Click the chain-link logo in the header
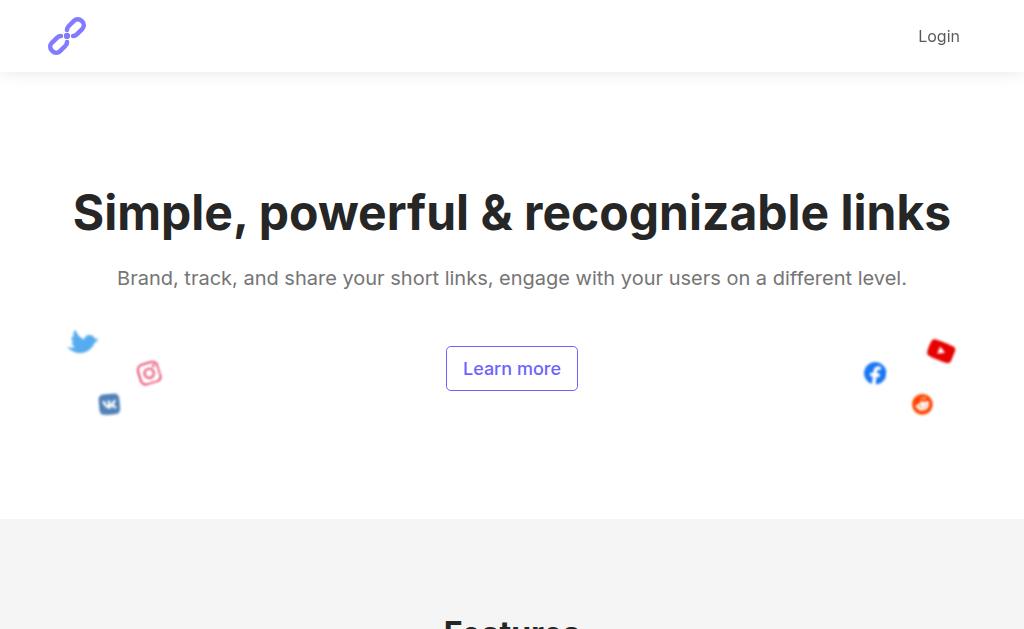The image size is (1024, 629). pos(67,36)
